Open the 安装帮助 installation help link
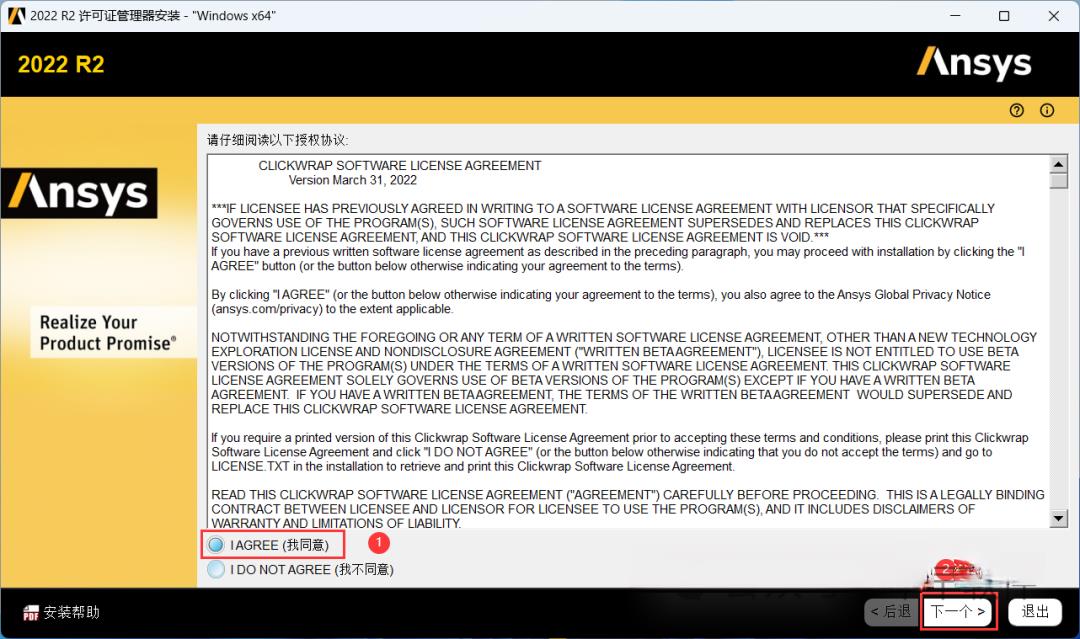1080x639 pixels. pyautogui.click(x=72, y=612)
